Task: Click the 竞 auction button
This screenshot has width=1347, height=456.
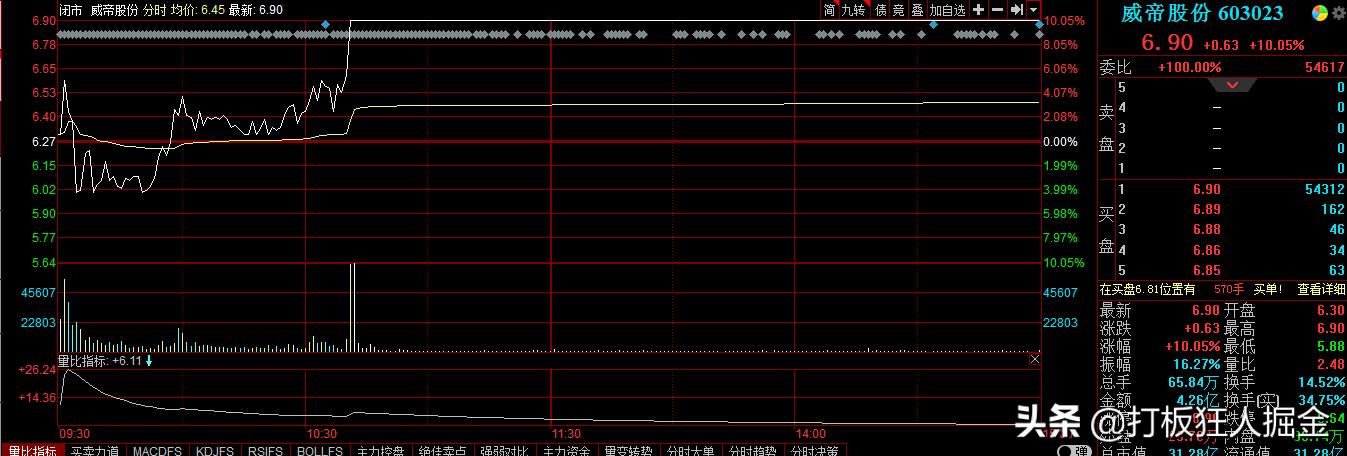Action: 898,10
